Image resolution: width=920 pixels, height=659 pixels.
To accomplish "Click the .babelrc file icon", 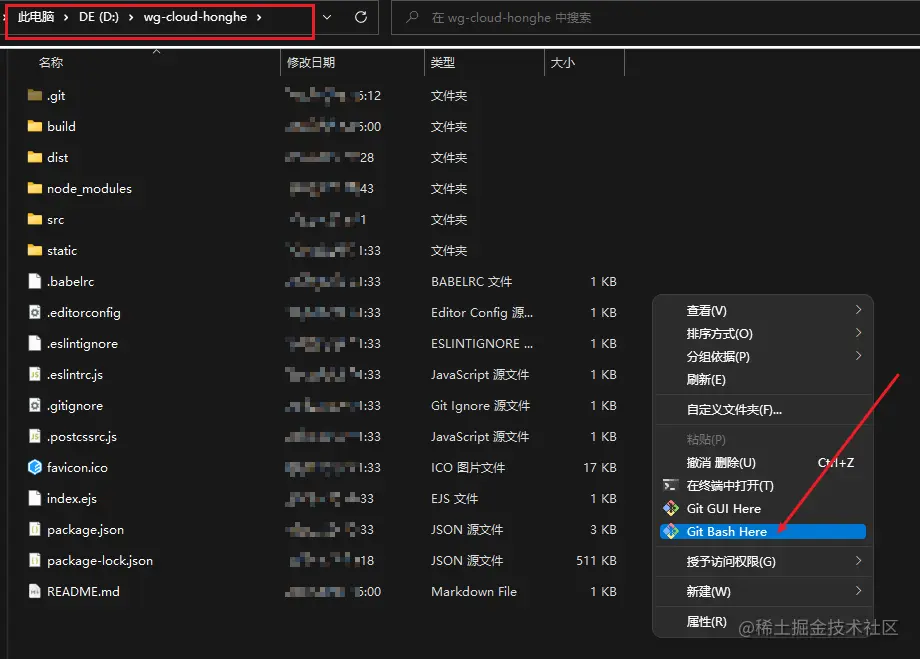I will point(35,281).
